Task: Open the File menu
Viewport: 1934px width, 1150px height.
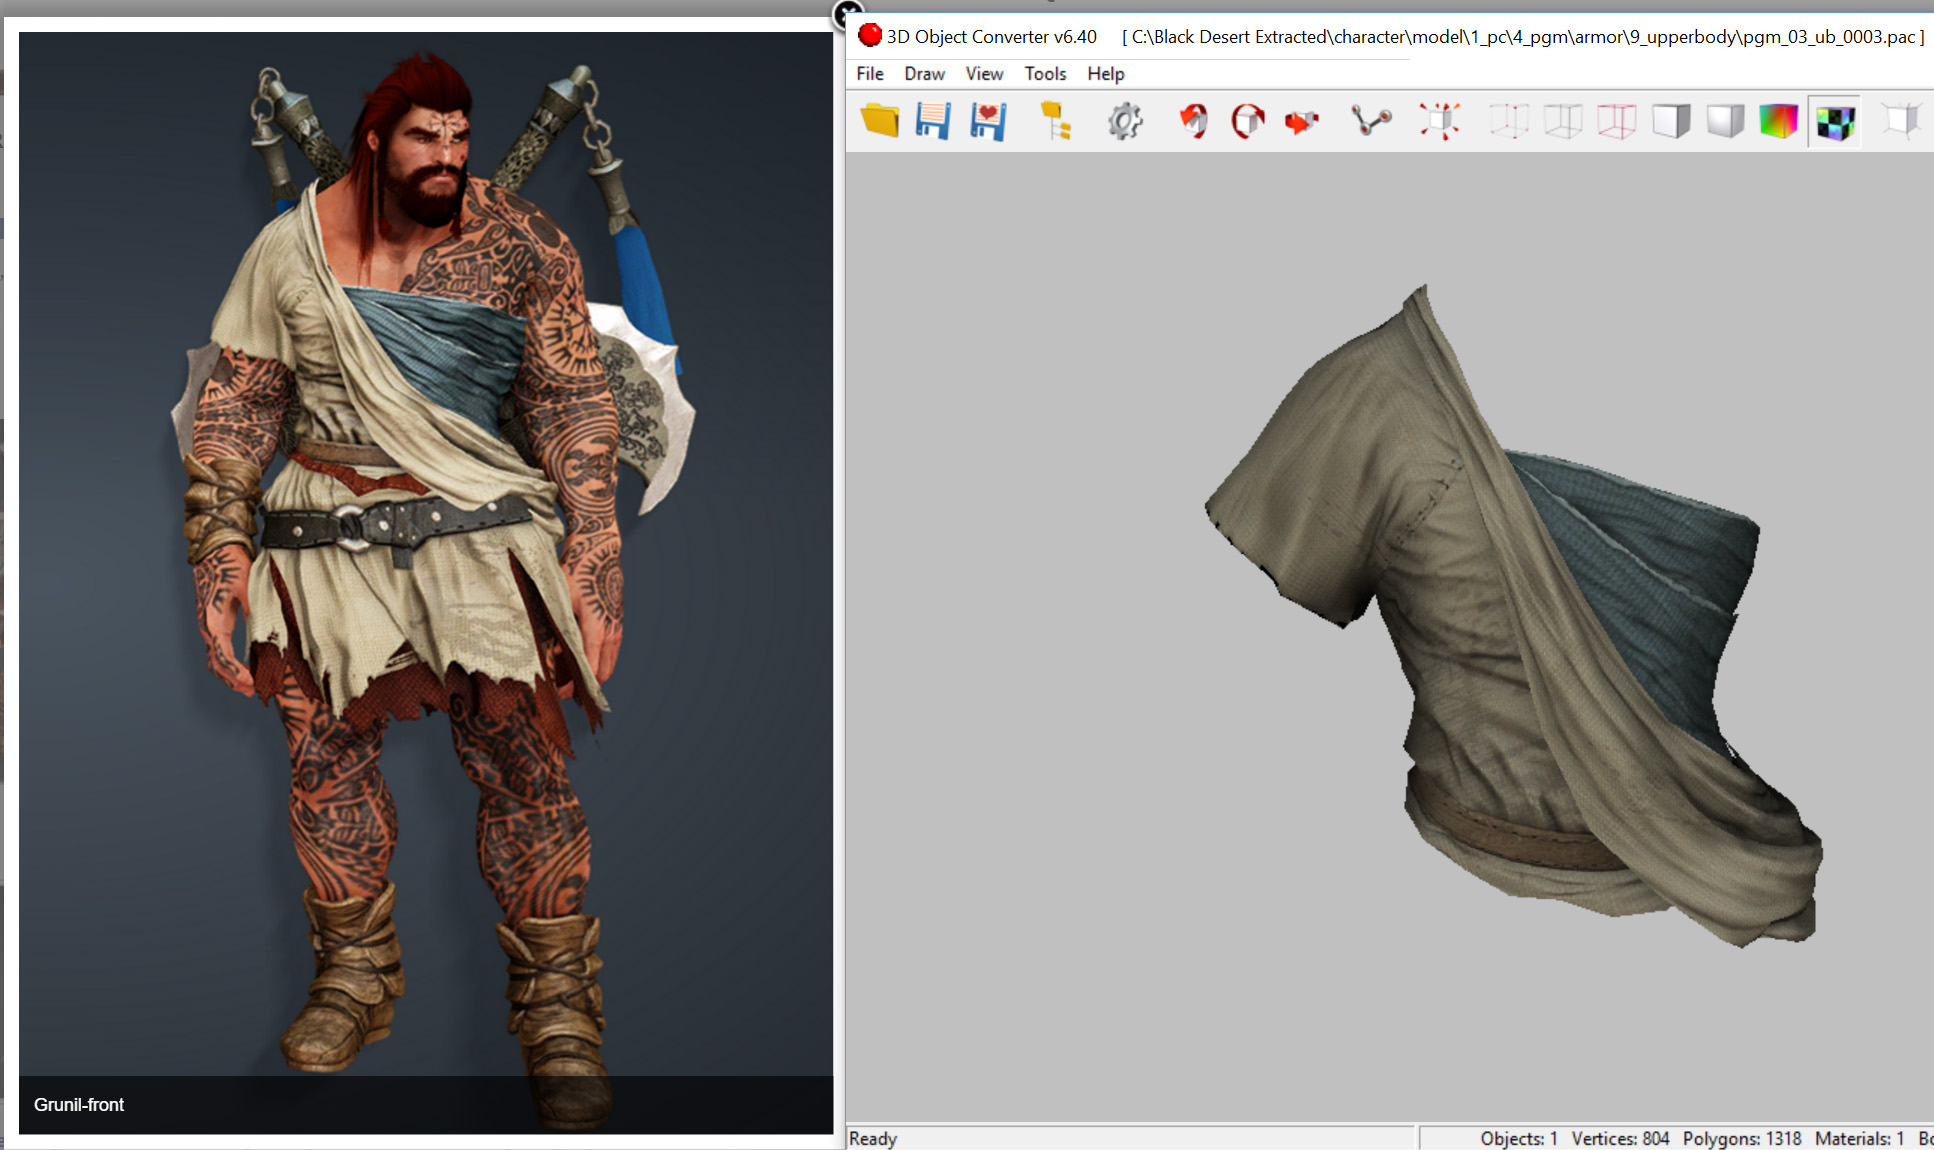Action: click(x=870, y=74)
